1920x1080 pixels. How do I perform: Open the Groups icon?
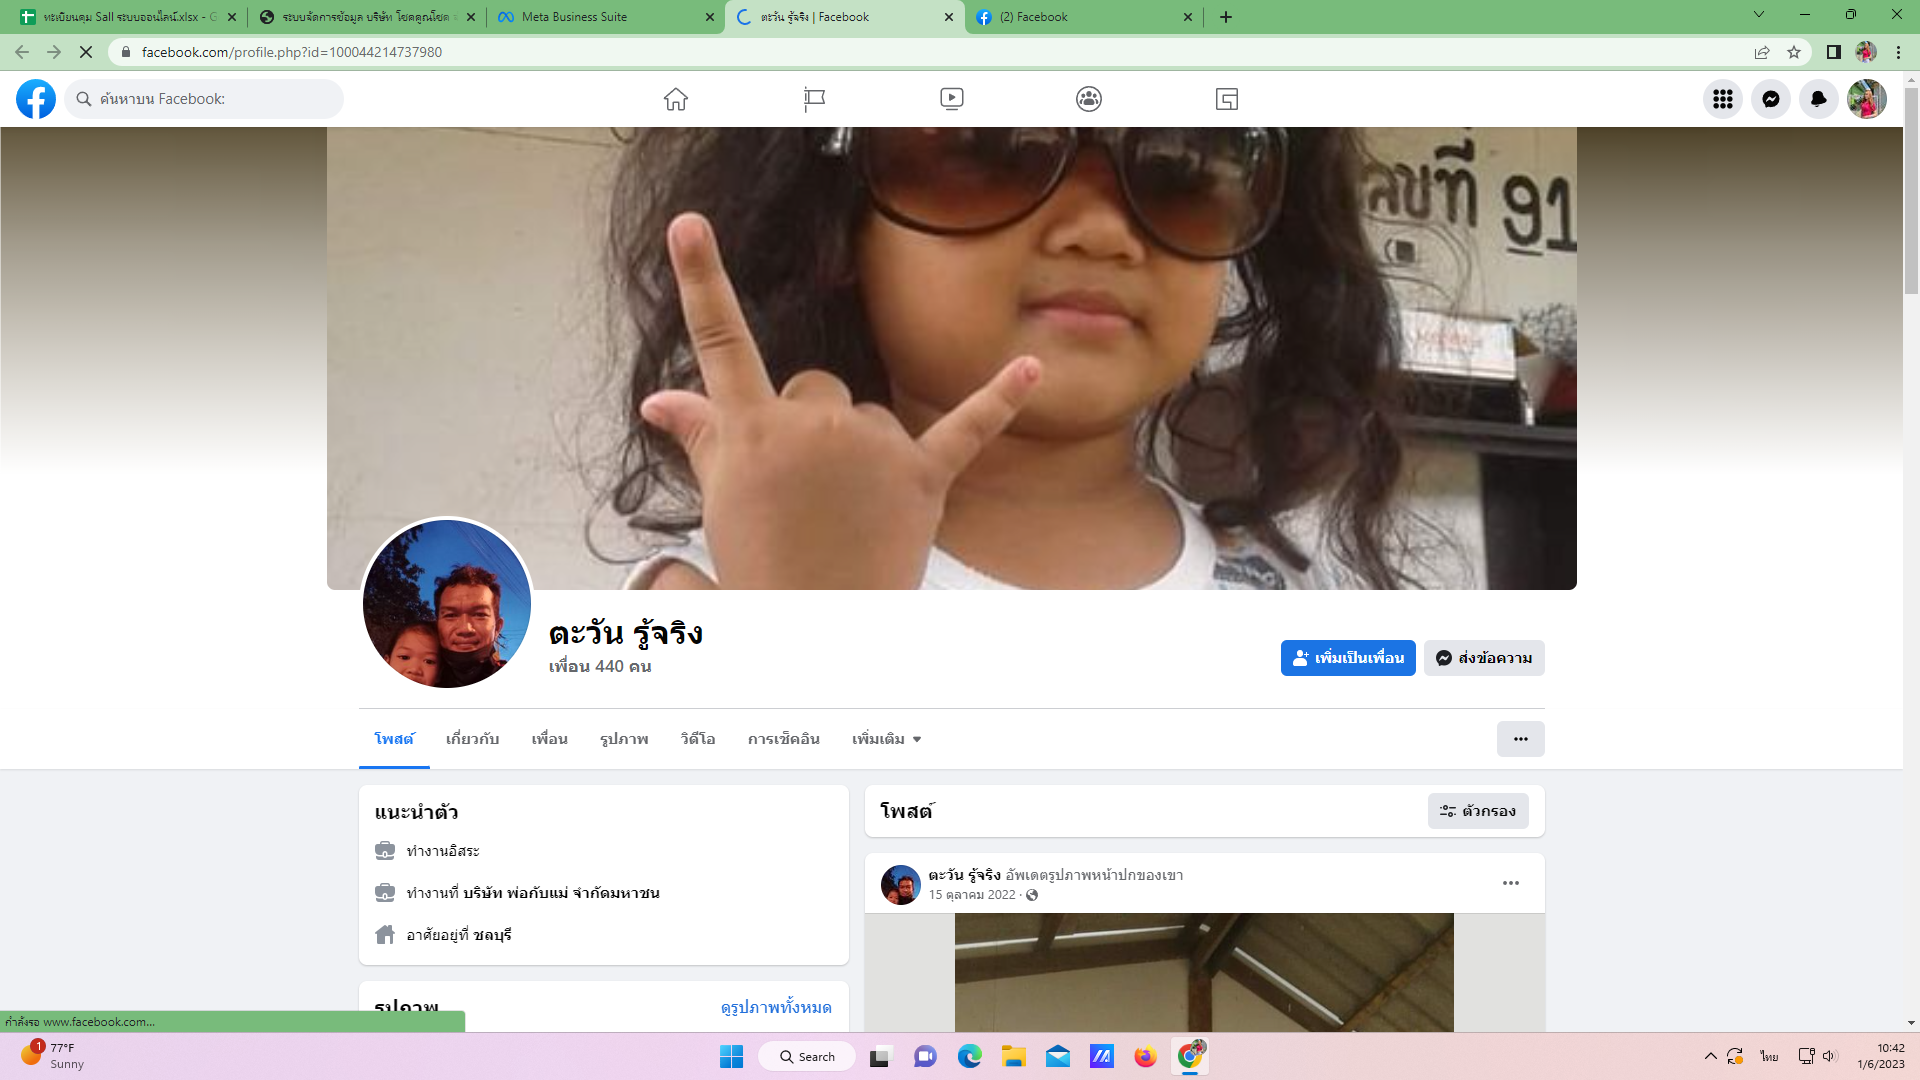(x=1089, y=99)
